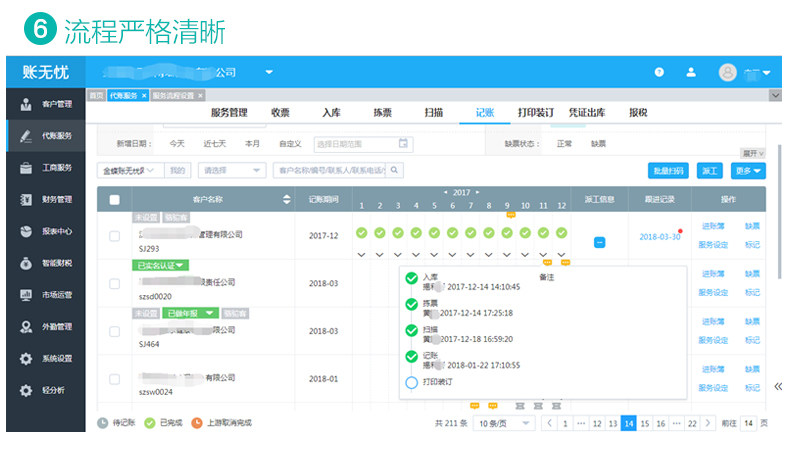The image size is (790, 458).
Task: Open 客户管理 in the sidebar
Action: point(46,104)
